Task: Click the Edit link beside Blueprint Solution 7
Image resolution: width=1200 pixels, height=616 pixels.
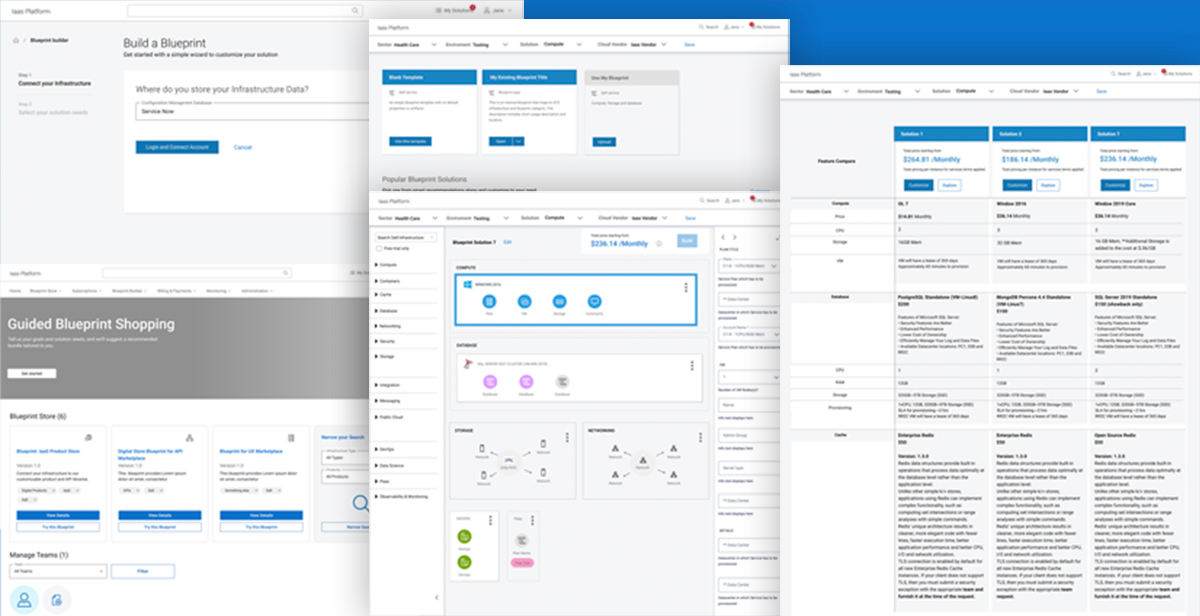Action: (x=507, y=242)
